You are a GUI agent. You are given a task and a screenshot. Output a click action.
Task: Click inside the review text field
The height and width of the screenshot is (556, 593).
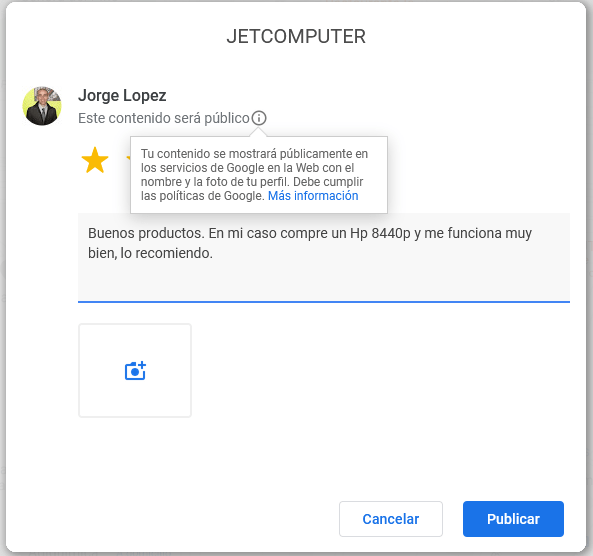324,258
